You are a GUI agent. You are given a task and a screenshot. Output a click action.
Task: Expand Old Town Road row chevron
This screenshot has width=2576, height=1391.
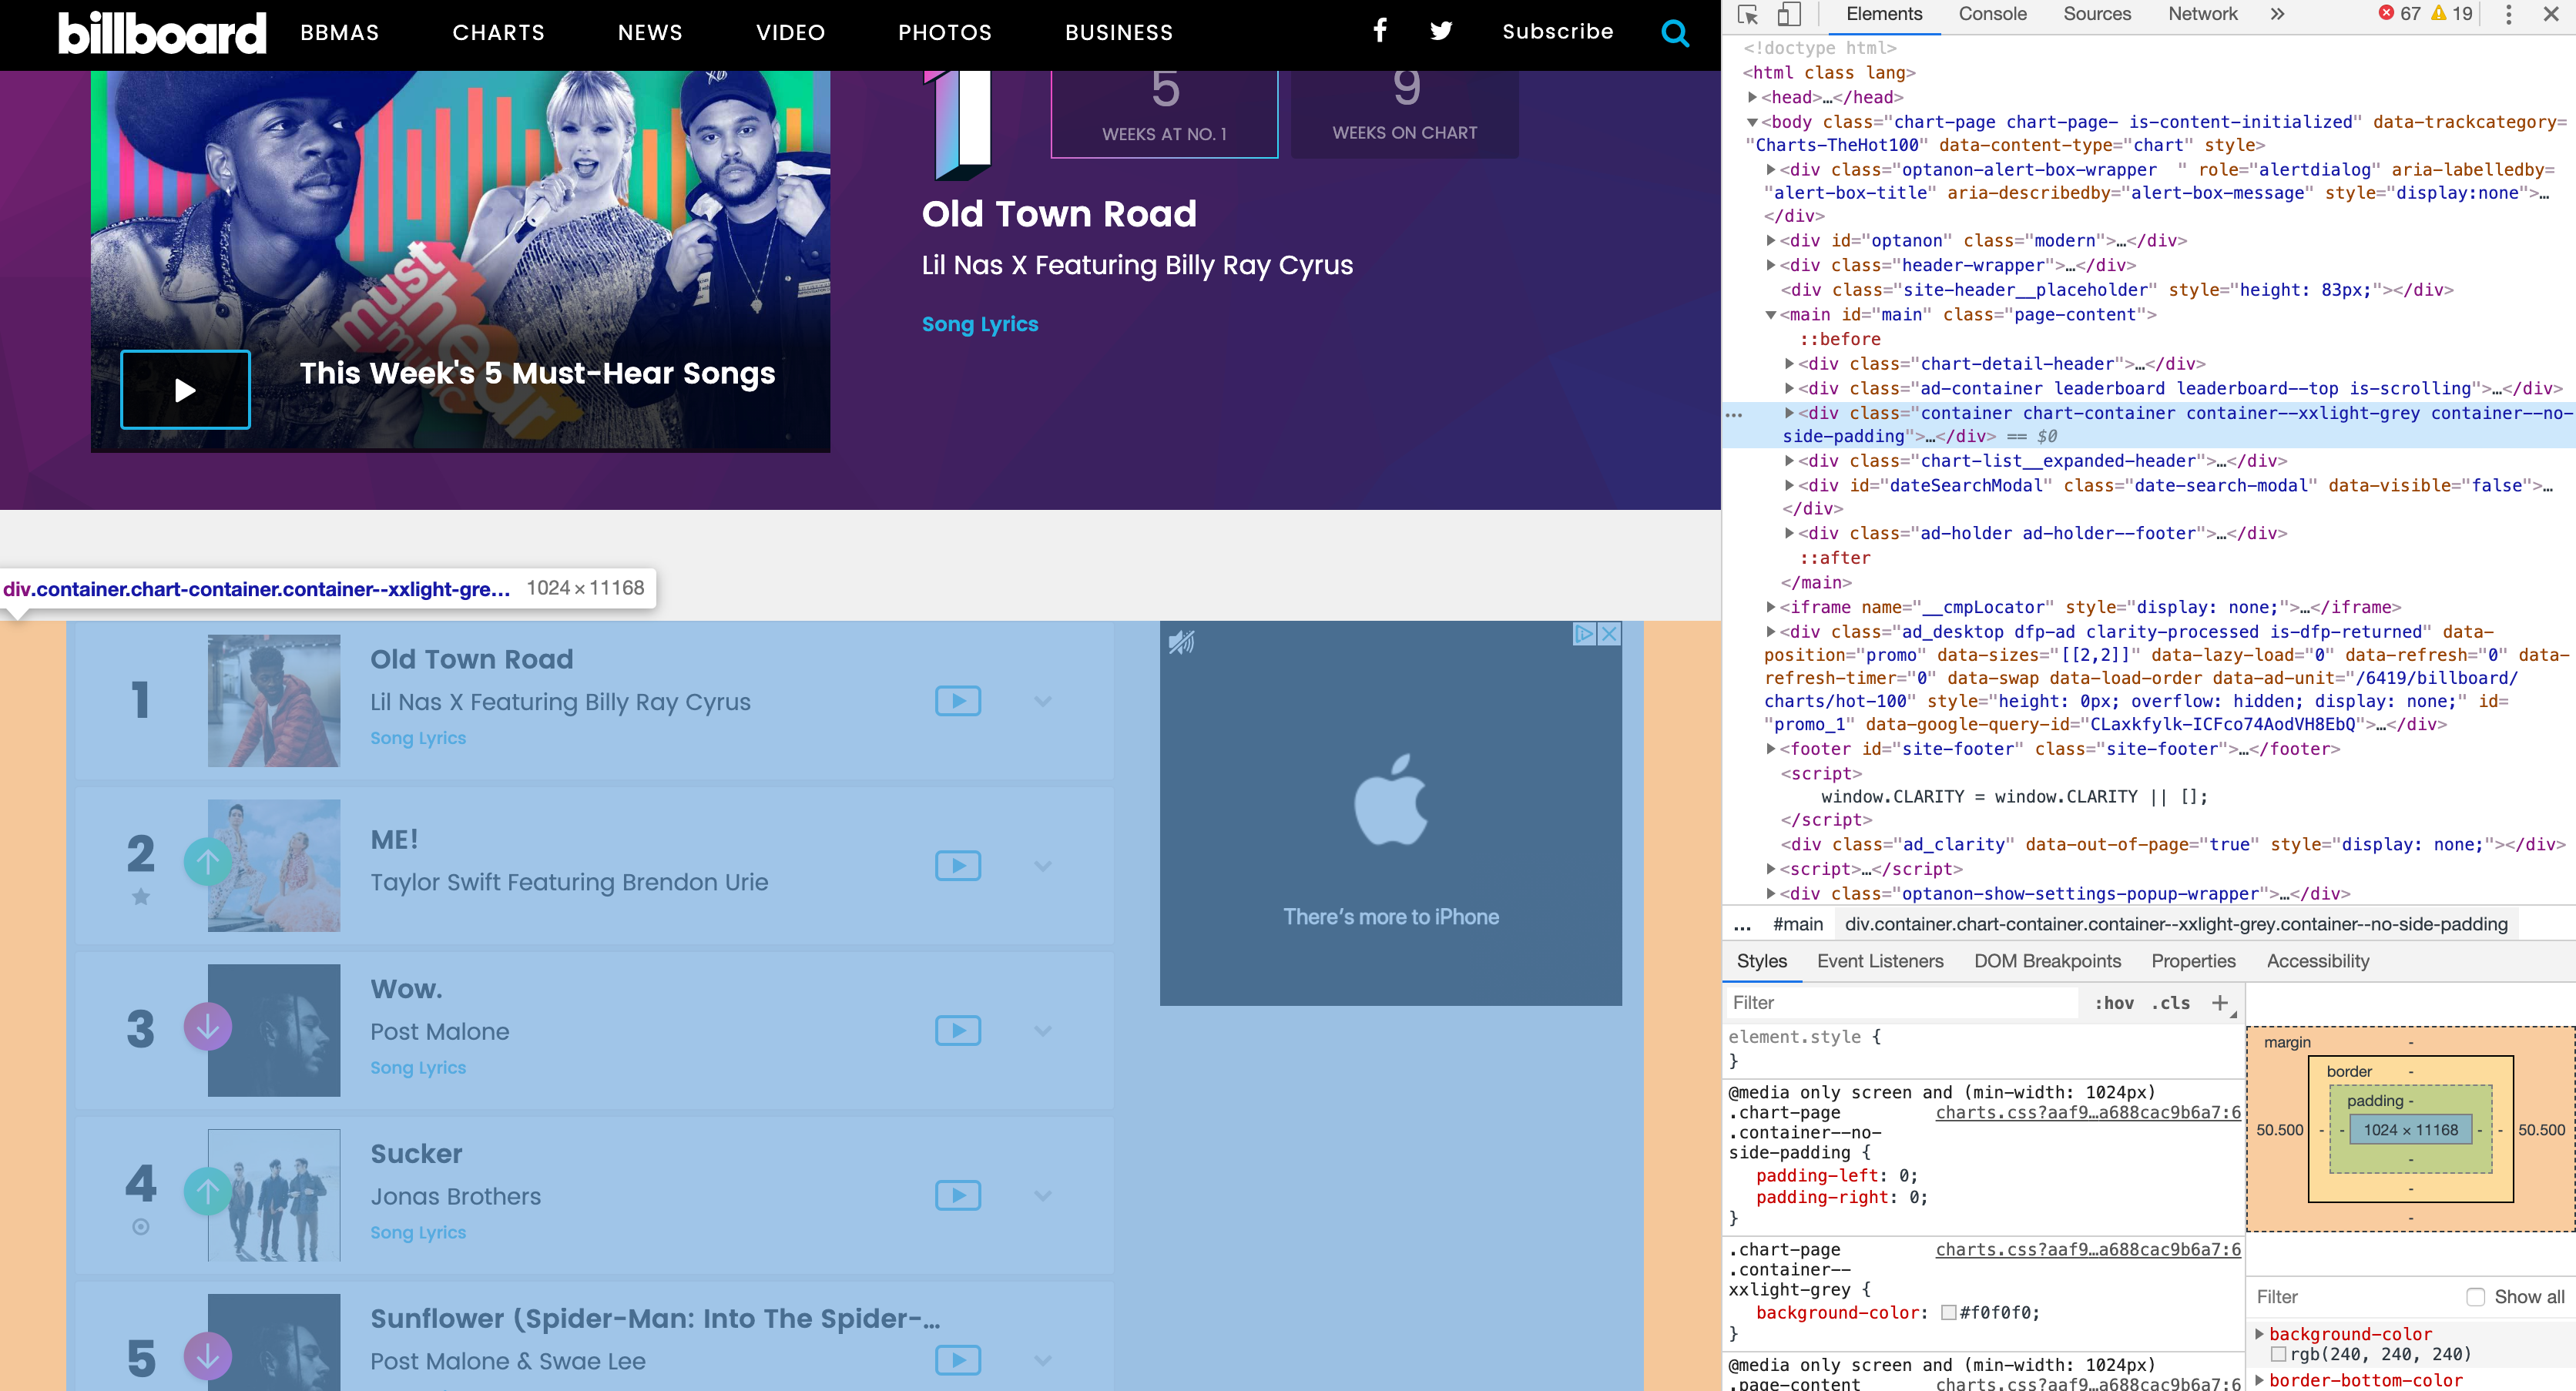coord(1043,702)
